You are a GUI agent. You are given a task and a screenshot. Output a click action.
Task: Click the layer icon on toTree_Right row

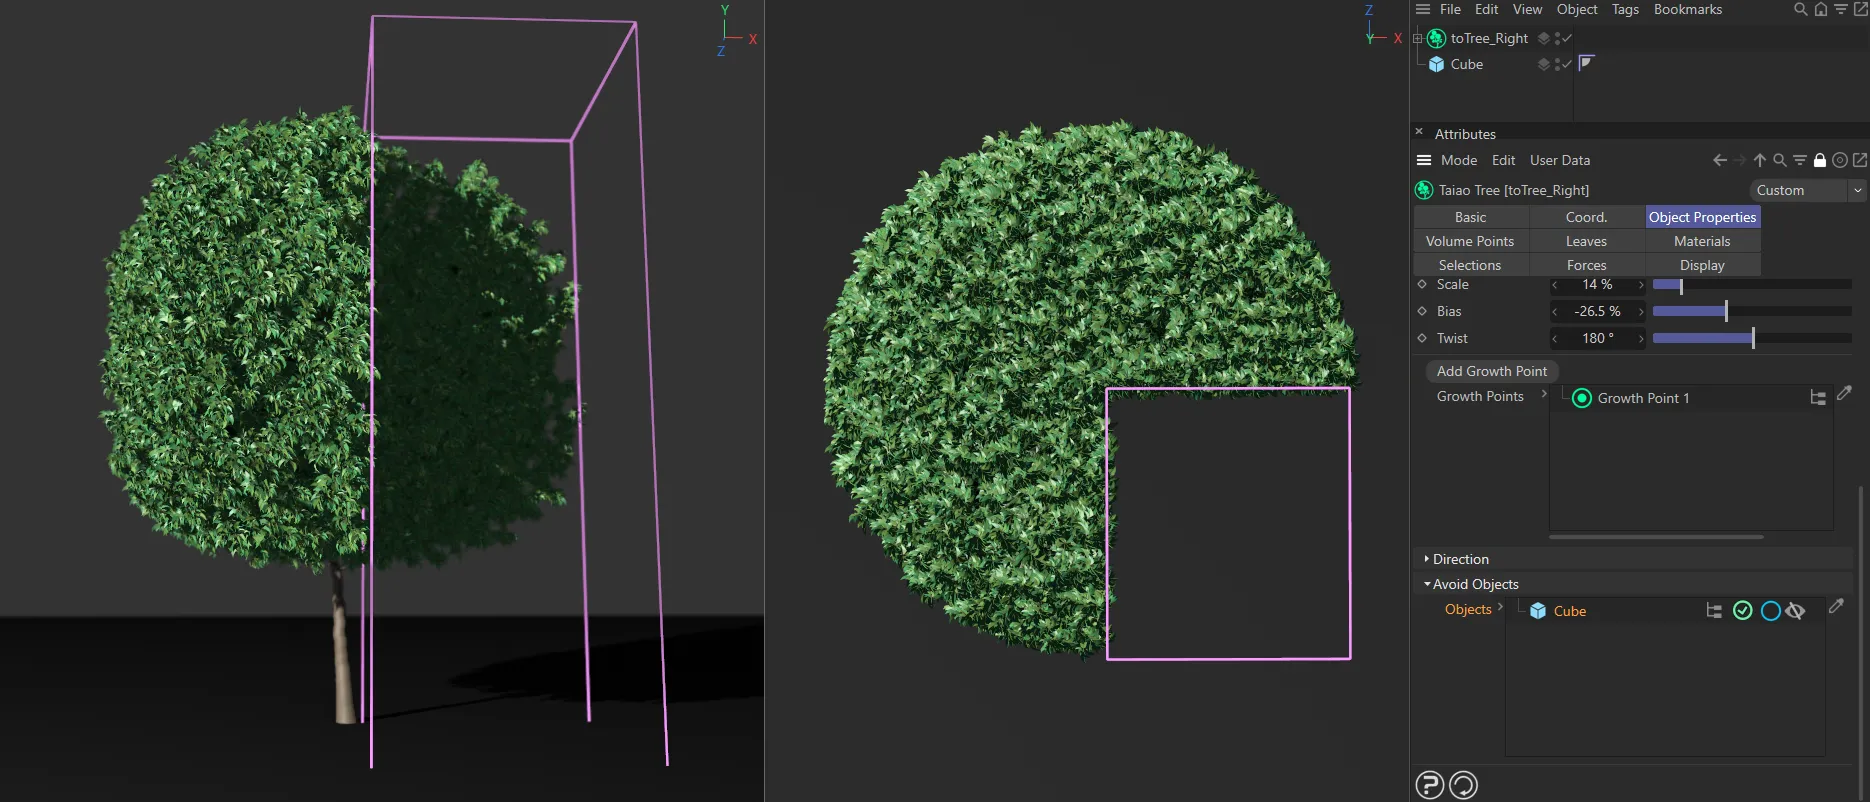1544,38
